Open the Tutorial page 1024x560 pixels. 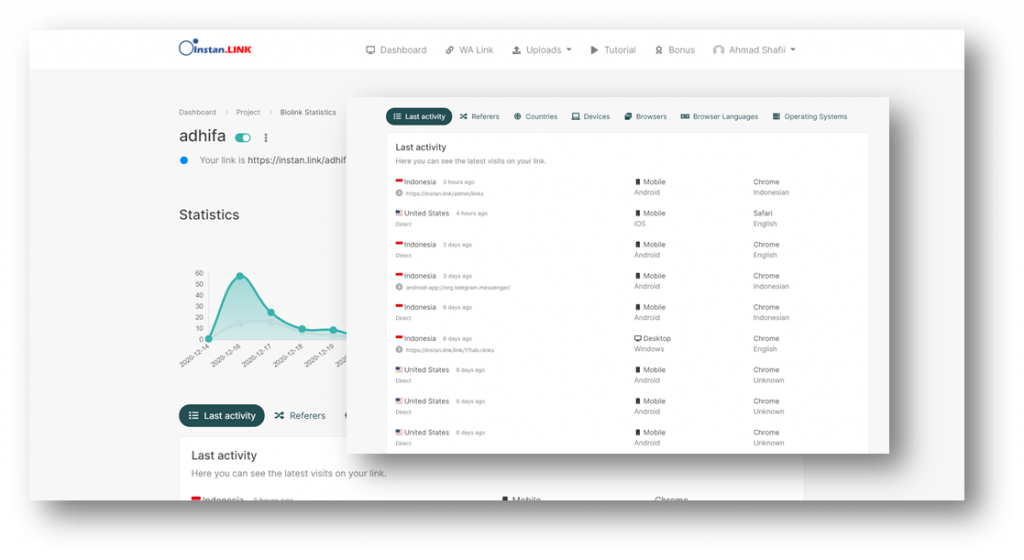(x=613, y=50)
